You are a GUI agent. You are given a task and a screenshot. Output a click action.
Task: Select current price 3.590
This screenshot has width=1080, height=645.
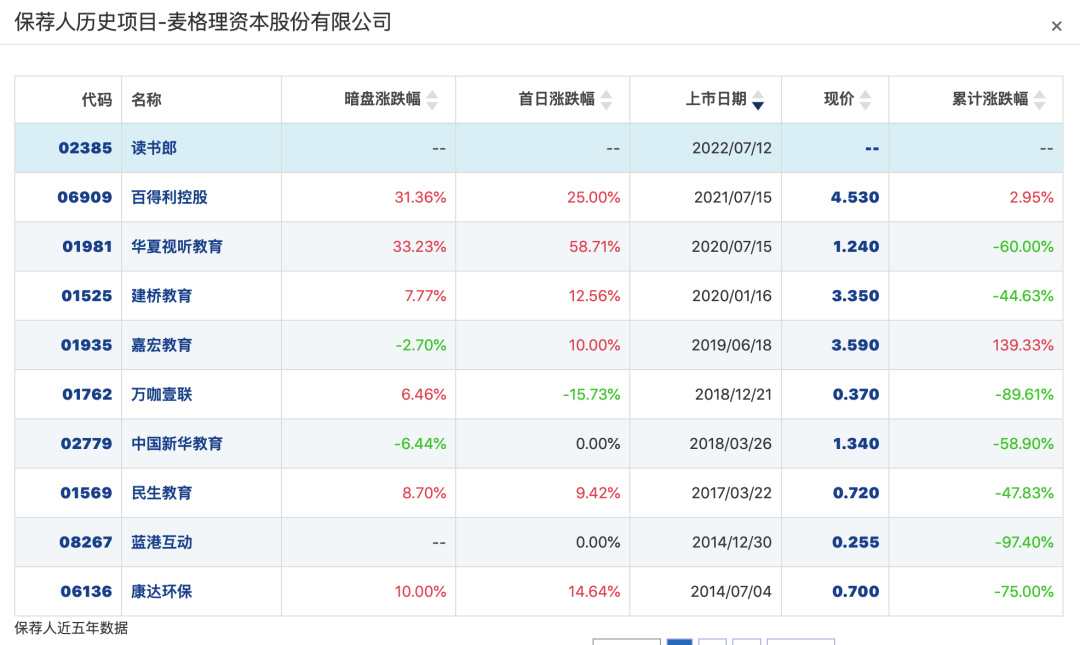click(855, 345)
